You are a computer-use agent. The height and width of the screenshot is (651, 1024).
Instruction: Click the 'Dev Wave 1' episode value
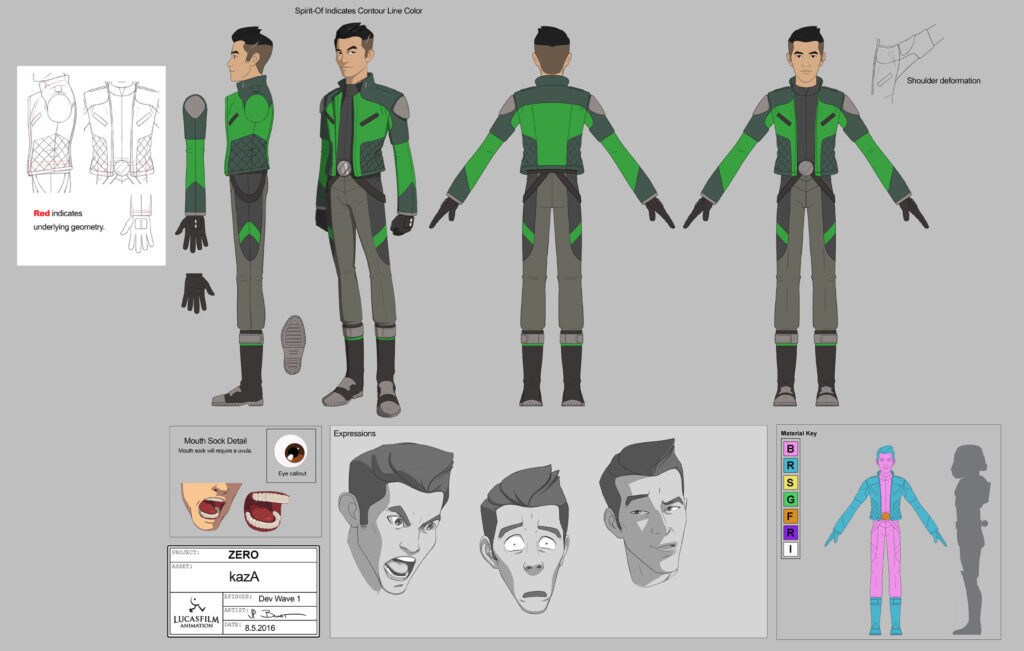279,599
